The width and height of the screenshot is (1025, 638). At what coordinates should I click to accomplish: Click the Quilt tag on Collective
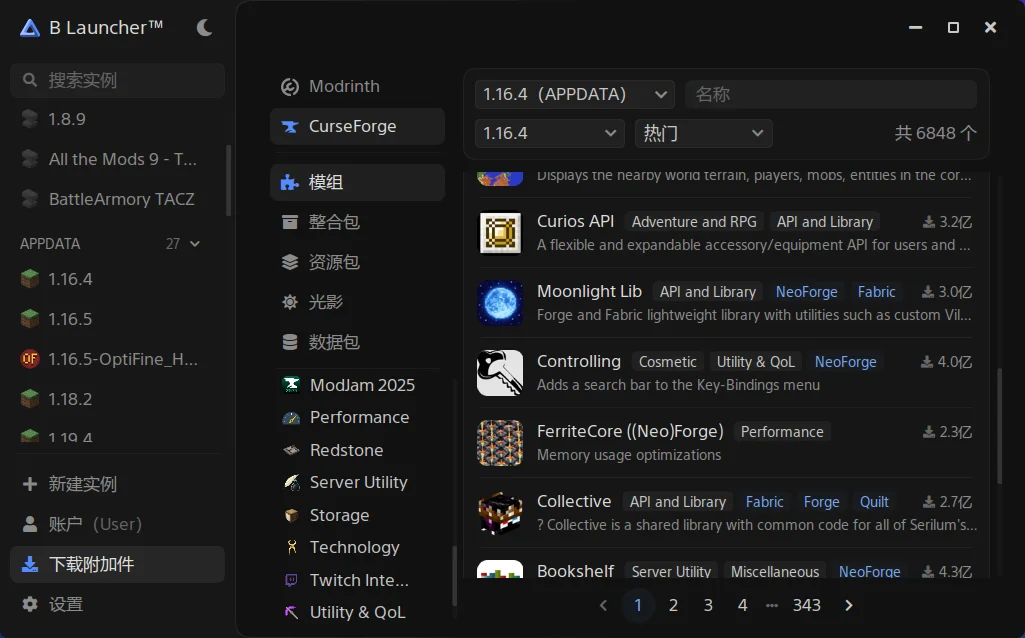click(x=873, y=501)
